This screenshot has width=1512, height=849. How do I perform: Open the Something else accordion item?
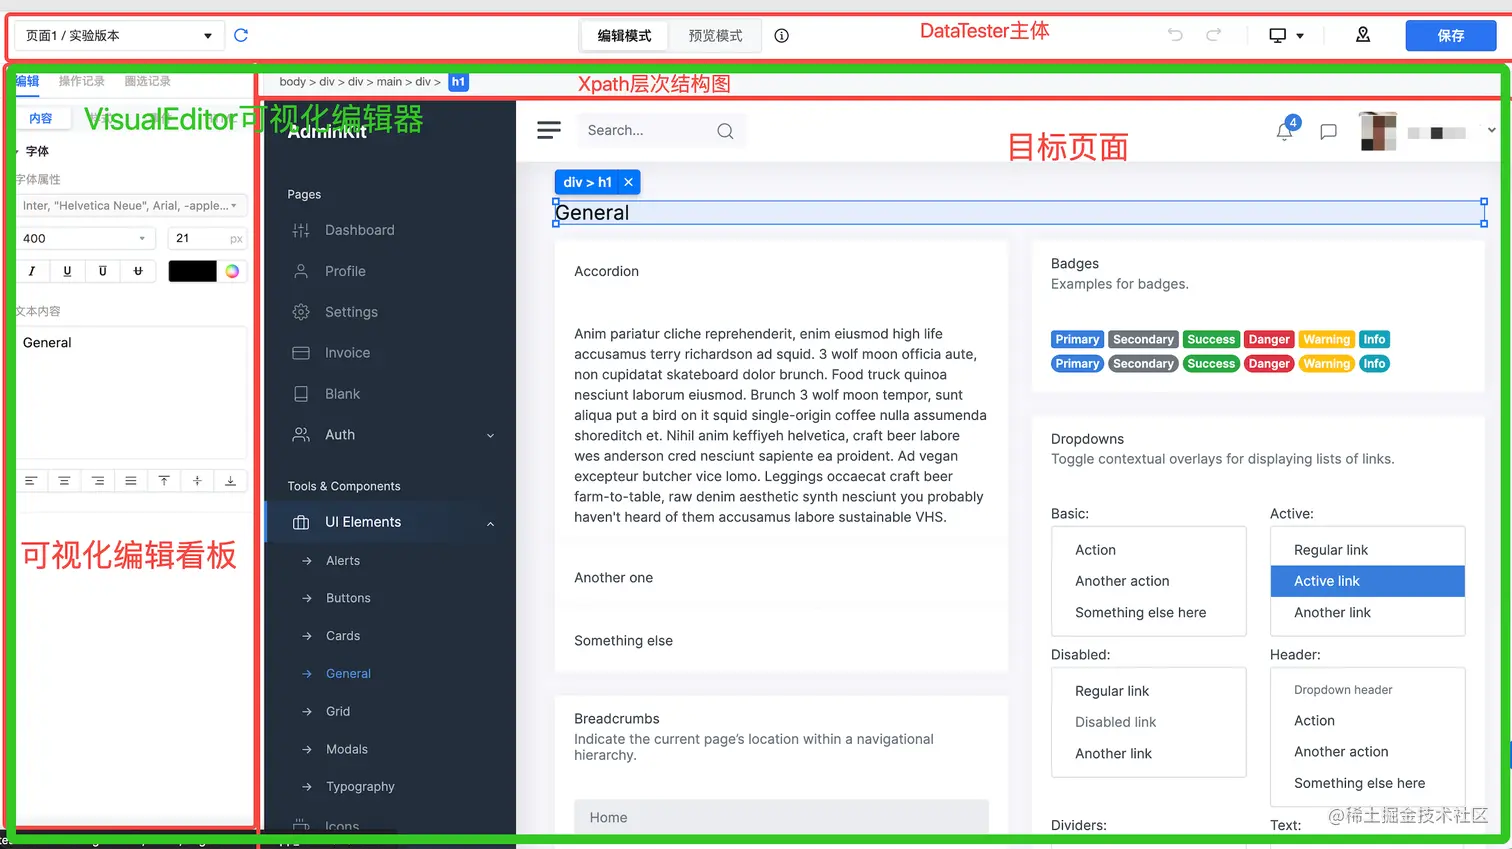623,641
